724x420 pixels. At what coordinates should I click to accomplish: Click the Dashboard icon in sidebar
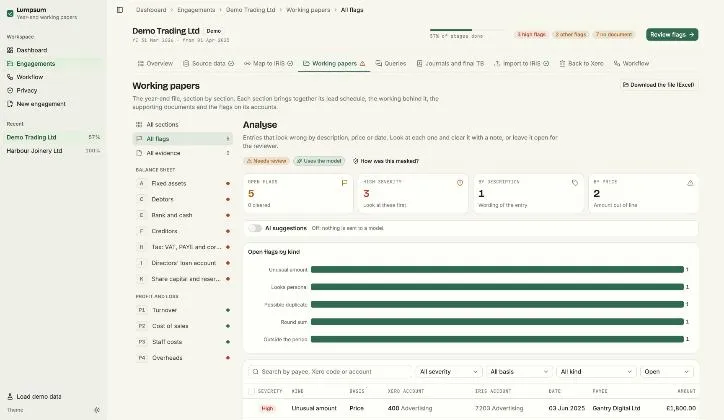(10, 50)
